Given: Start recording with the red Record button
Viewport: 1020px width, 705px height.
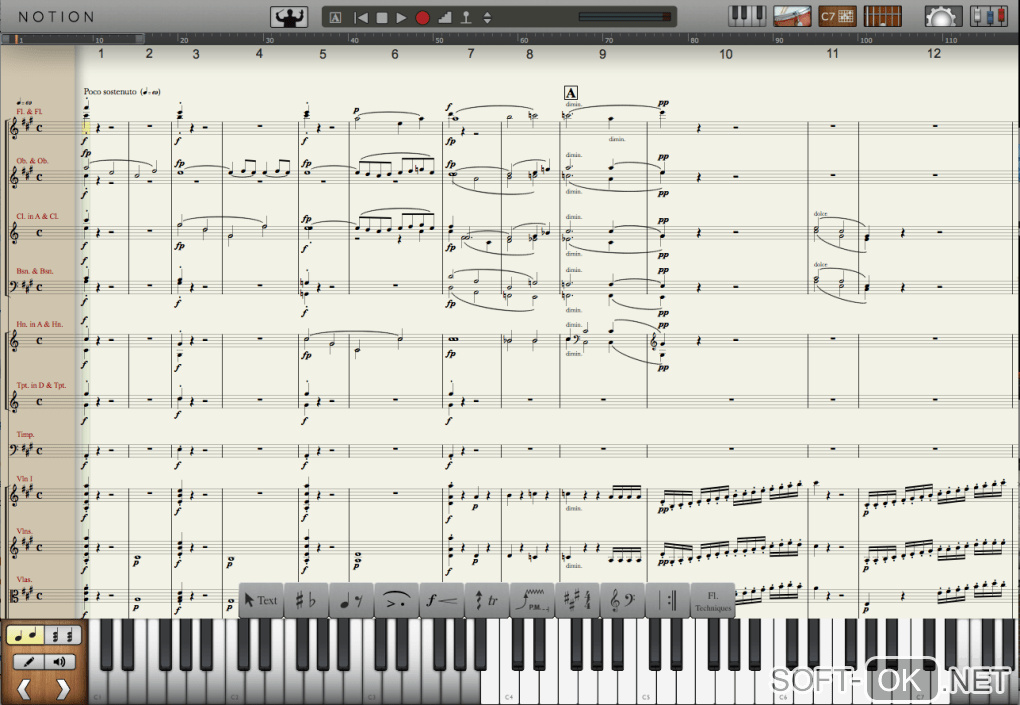Looking at the screenshot, I should (423, 18).
